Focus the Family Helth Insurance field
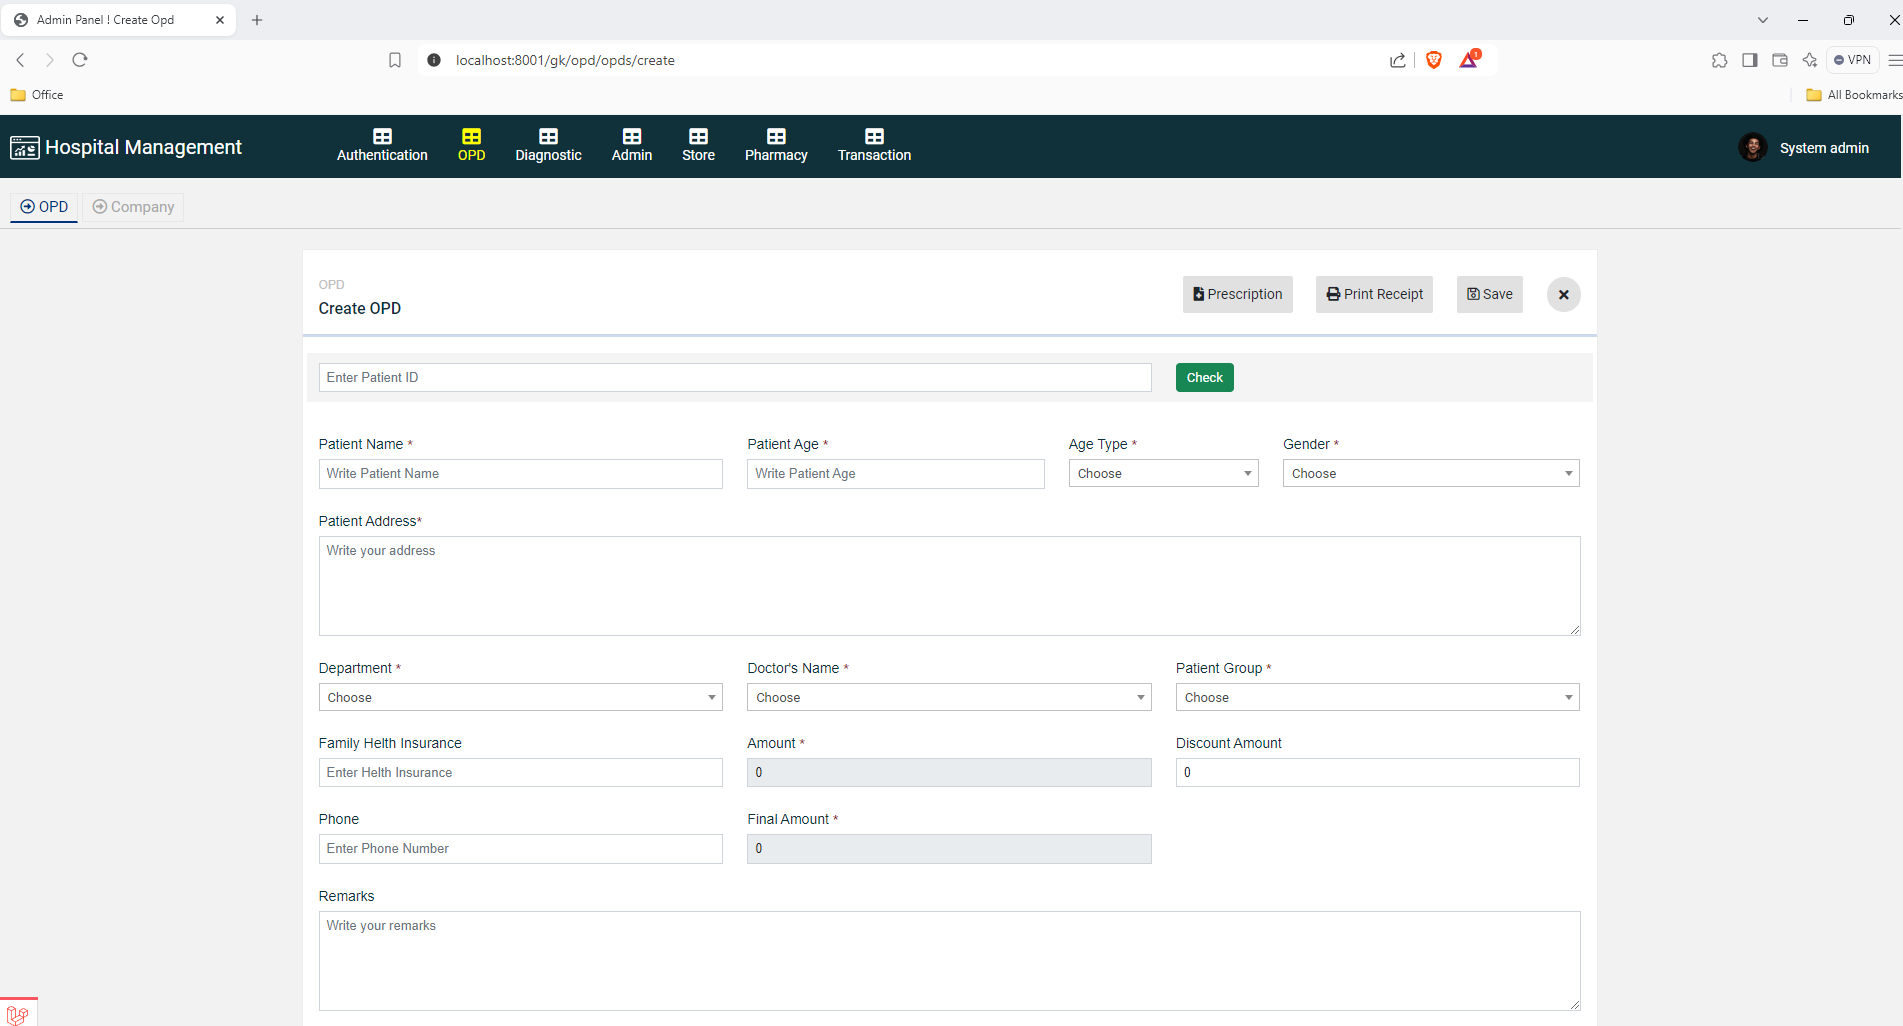The image size is (1903, 1026). point(520,773)
